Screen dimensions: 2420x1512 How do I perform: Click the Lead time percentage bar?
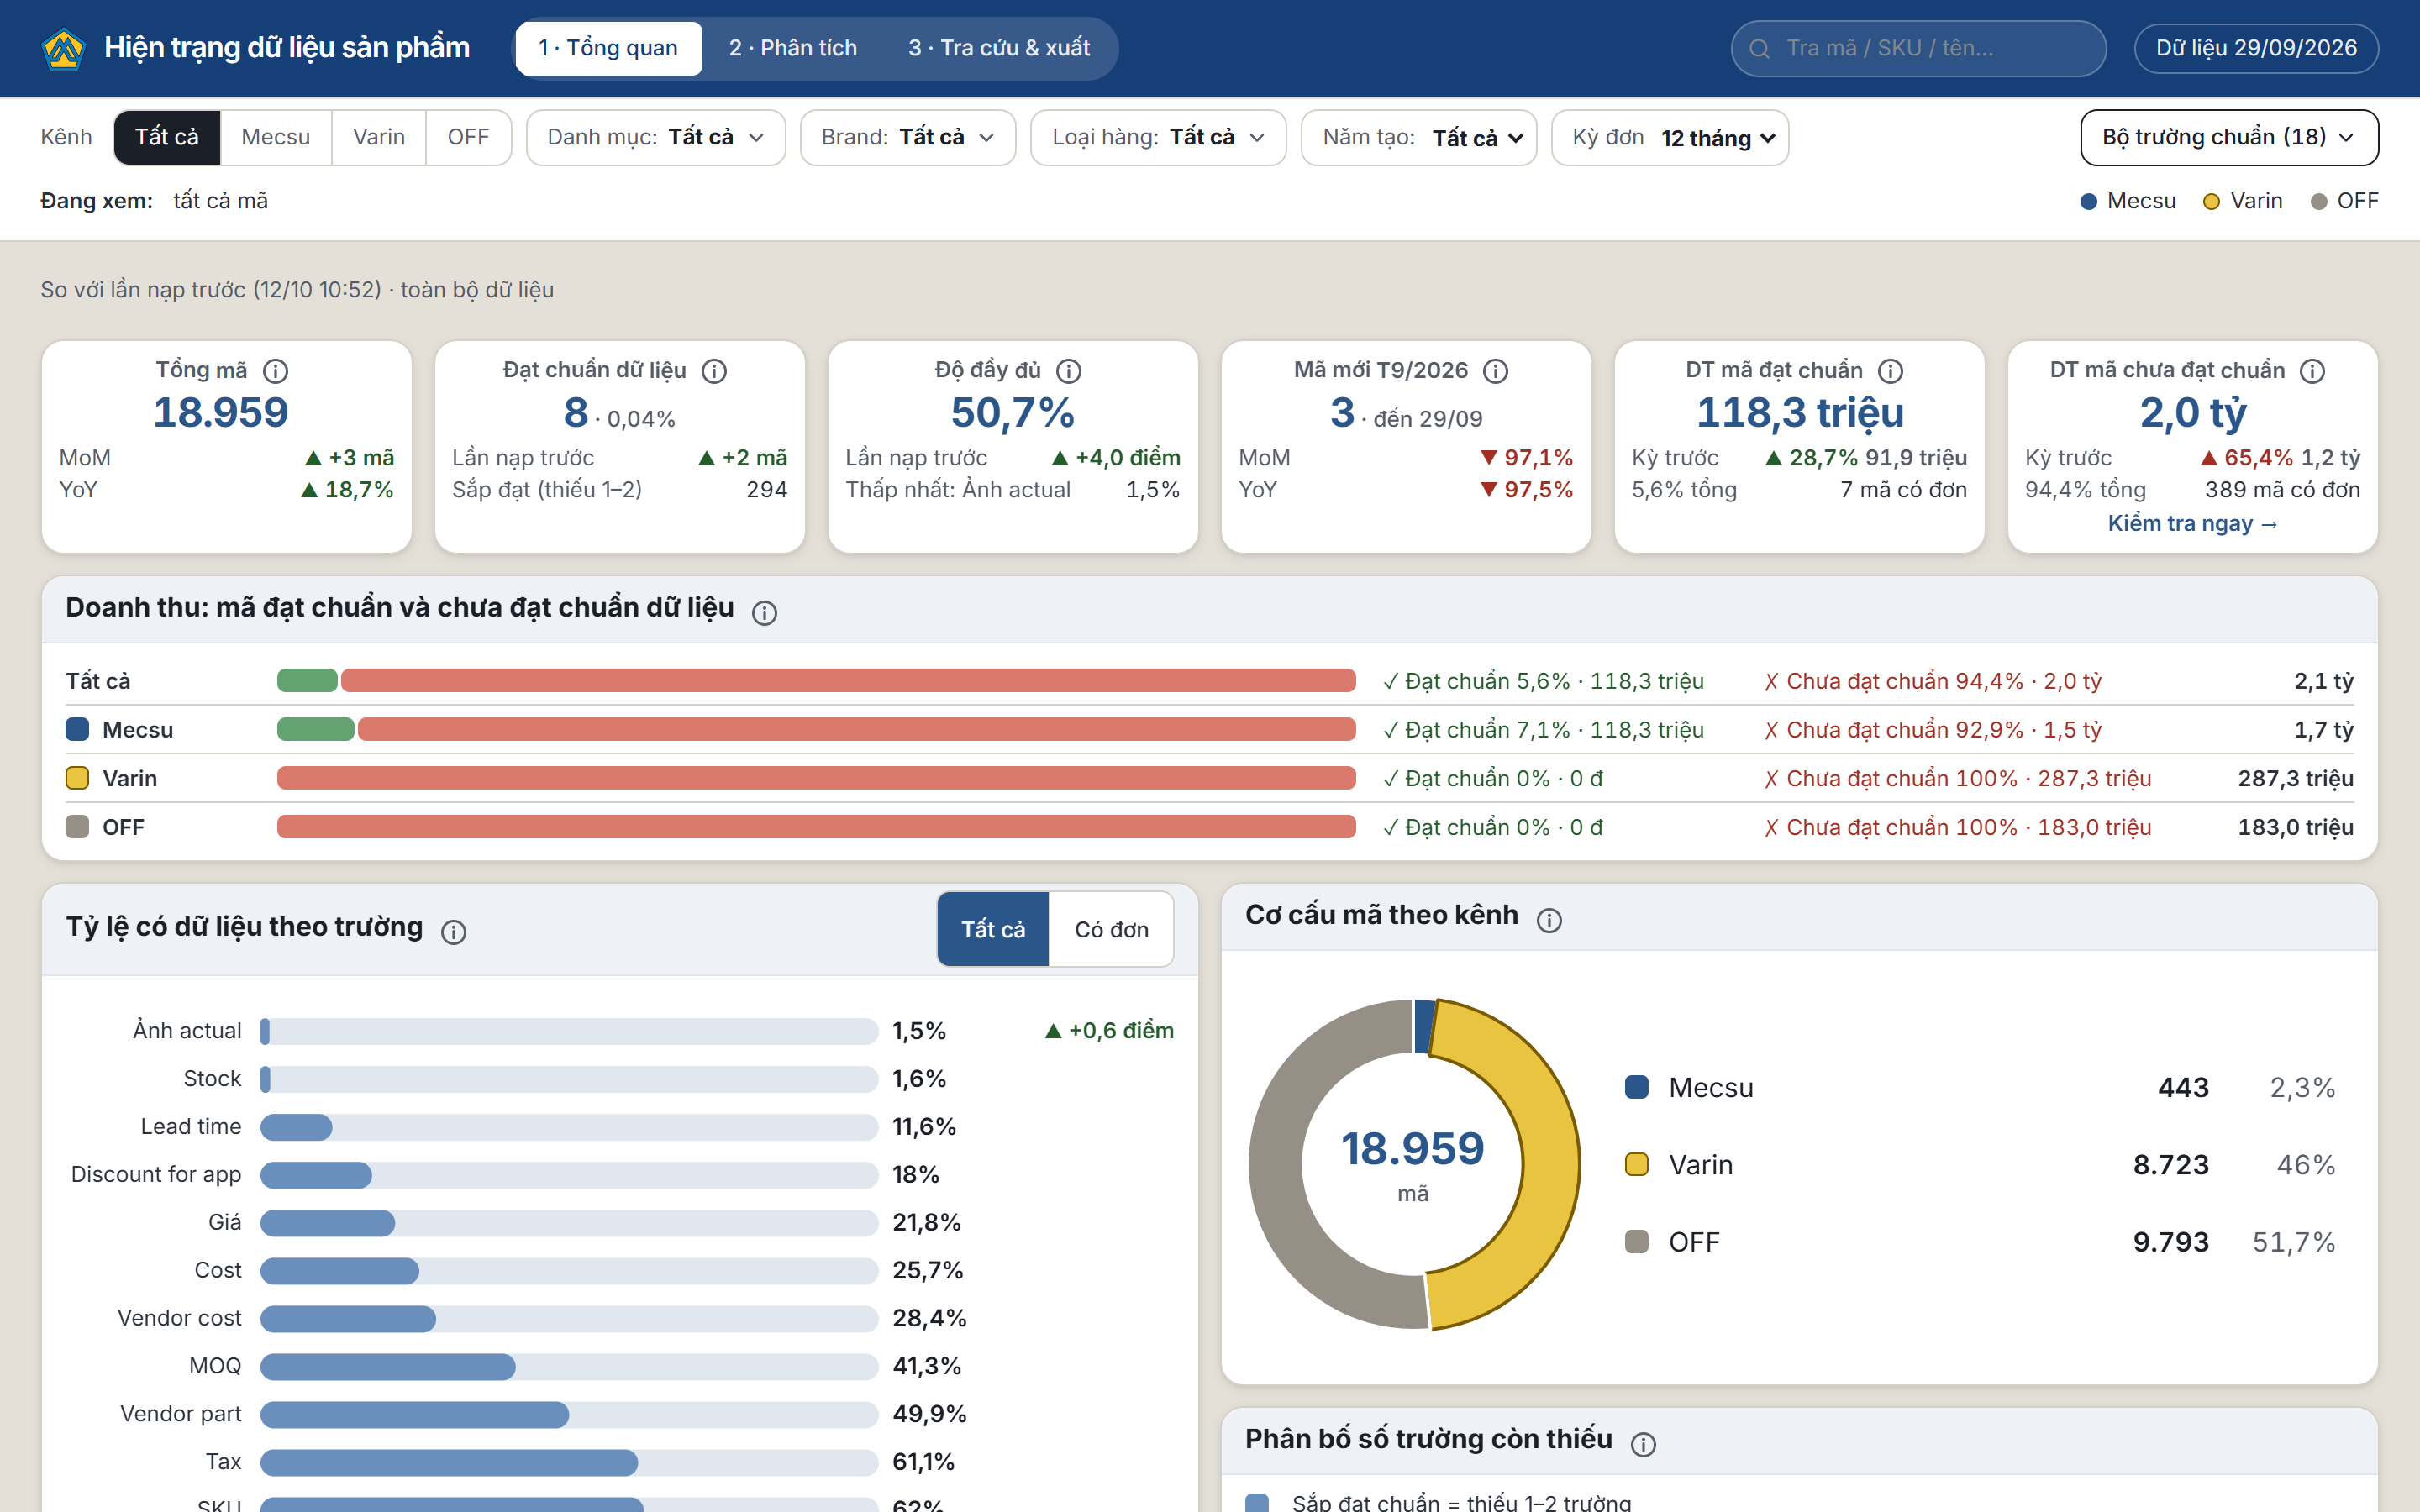pos(569,1127)
